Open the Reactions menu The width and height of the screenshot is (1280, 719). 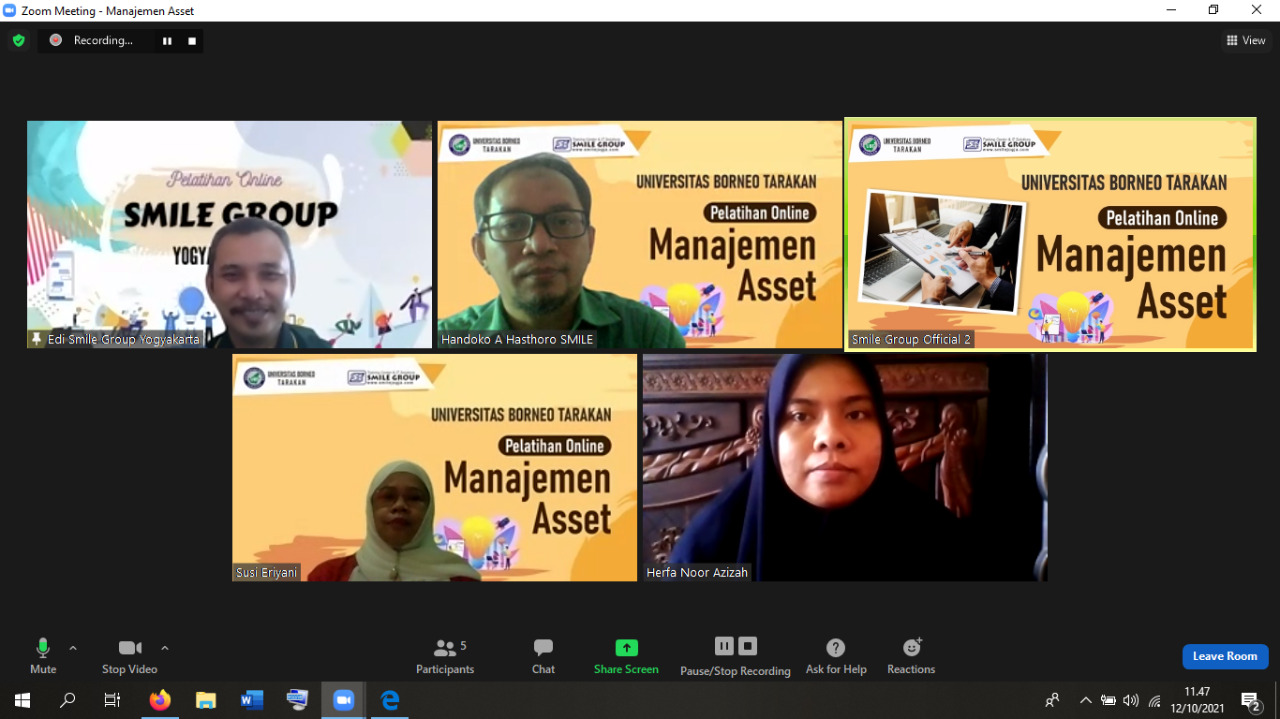point(911,655)
